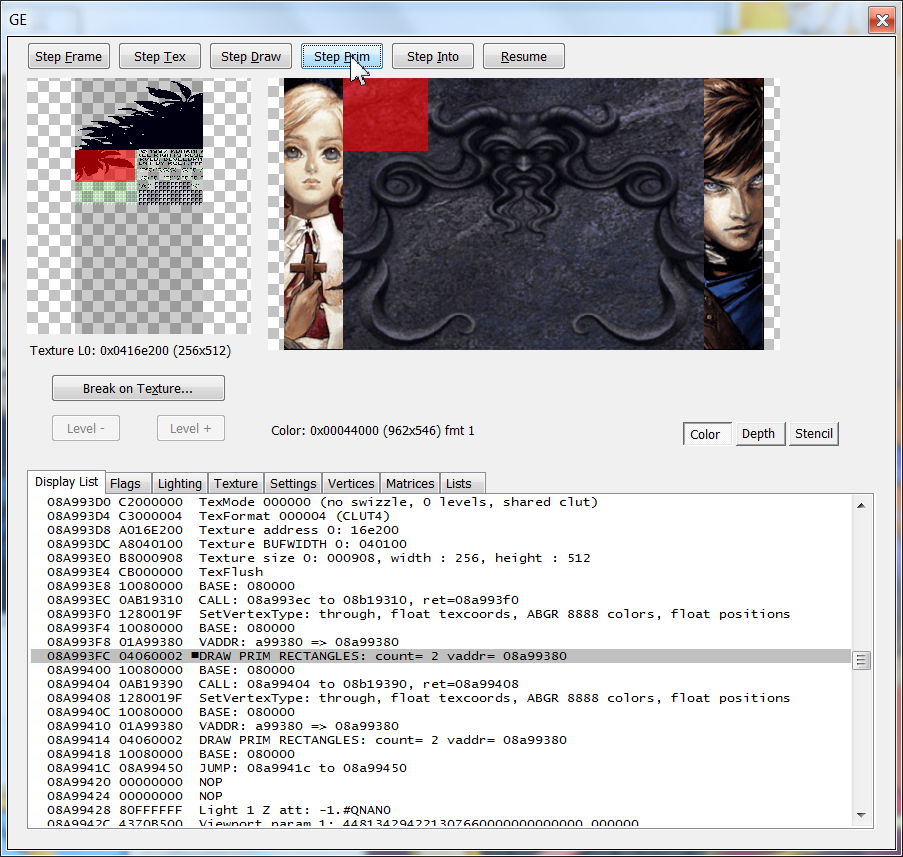Toggle the Color framebuffer view
This screenshot has height=857, width=903.
point(705,434)
